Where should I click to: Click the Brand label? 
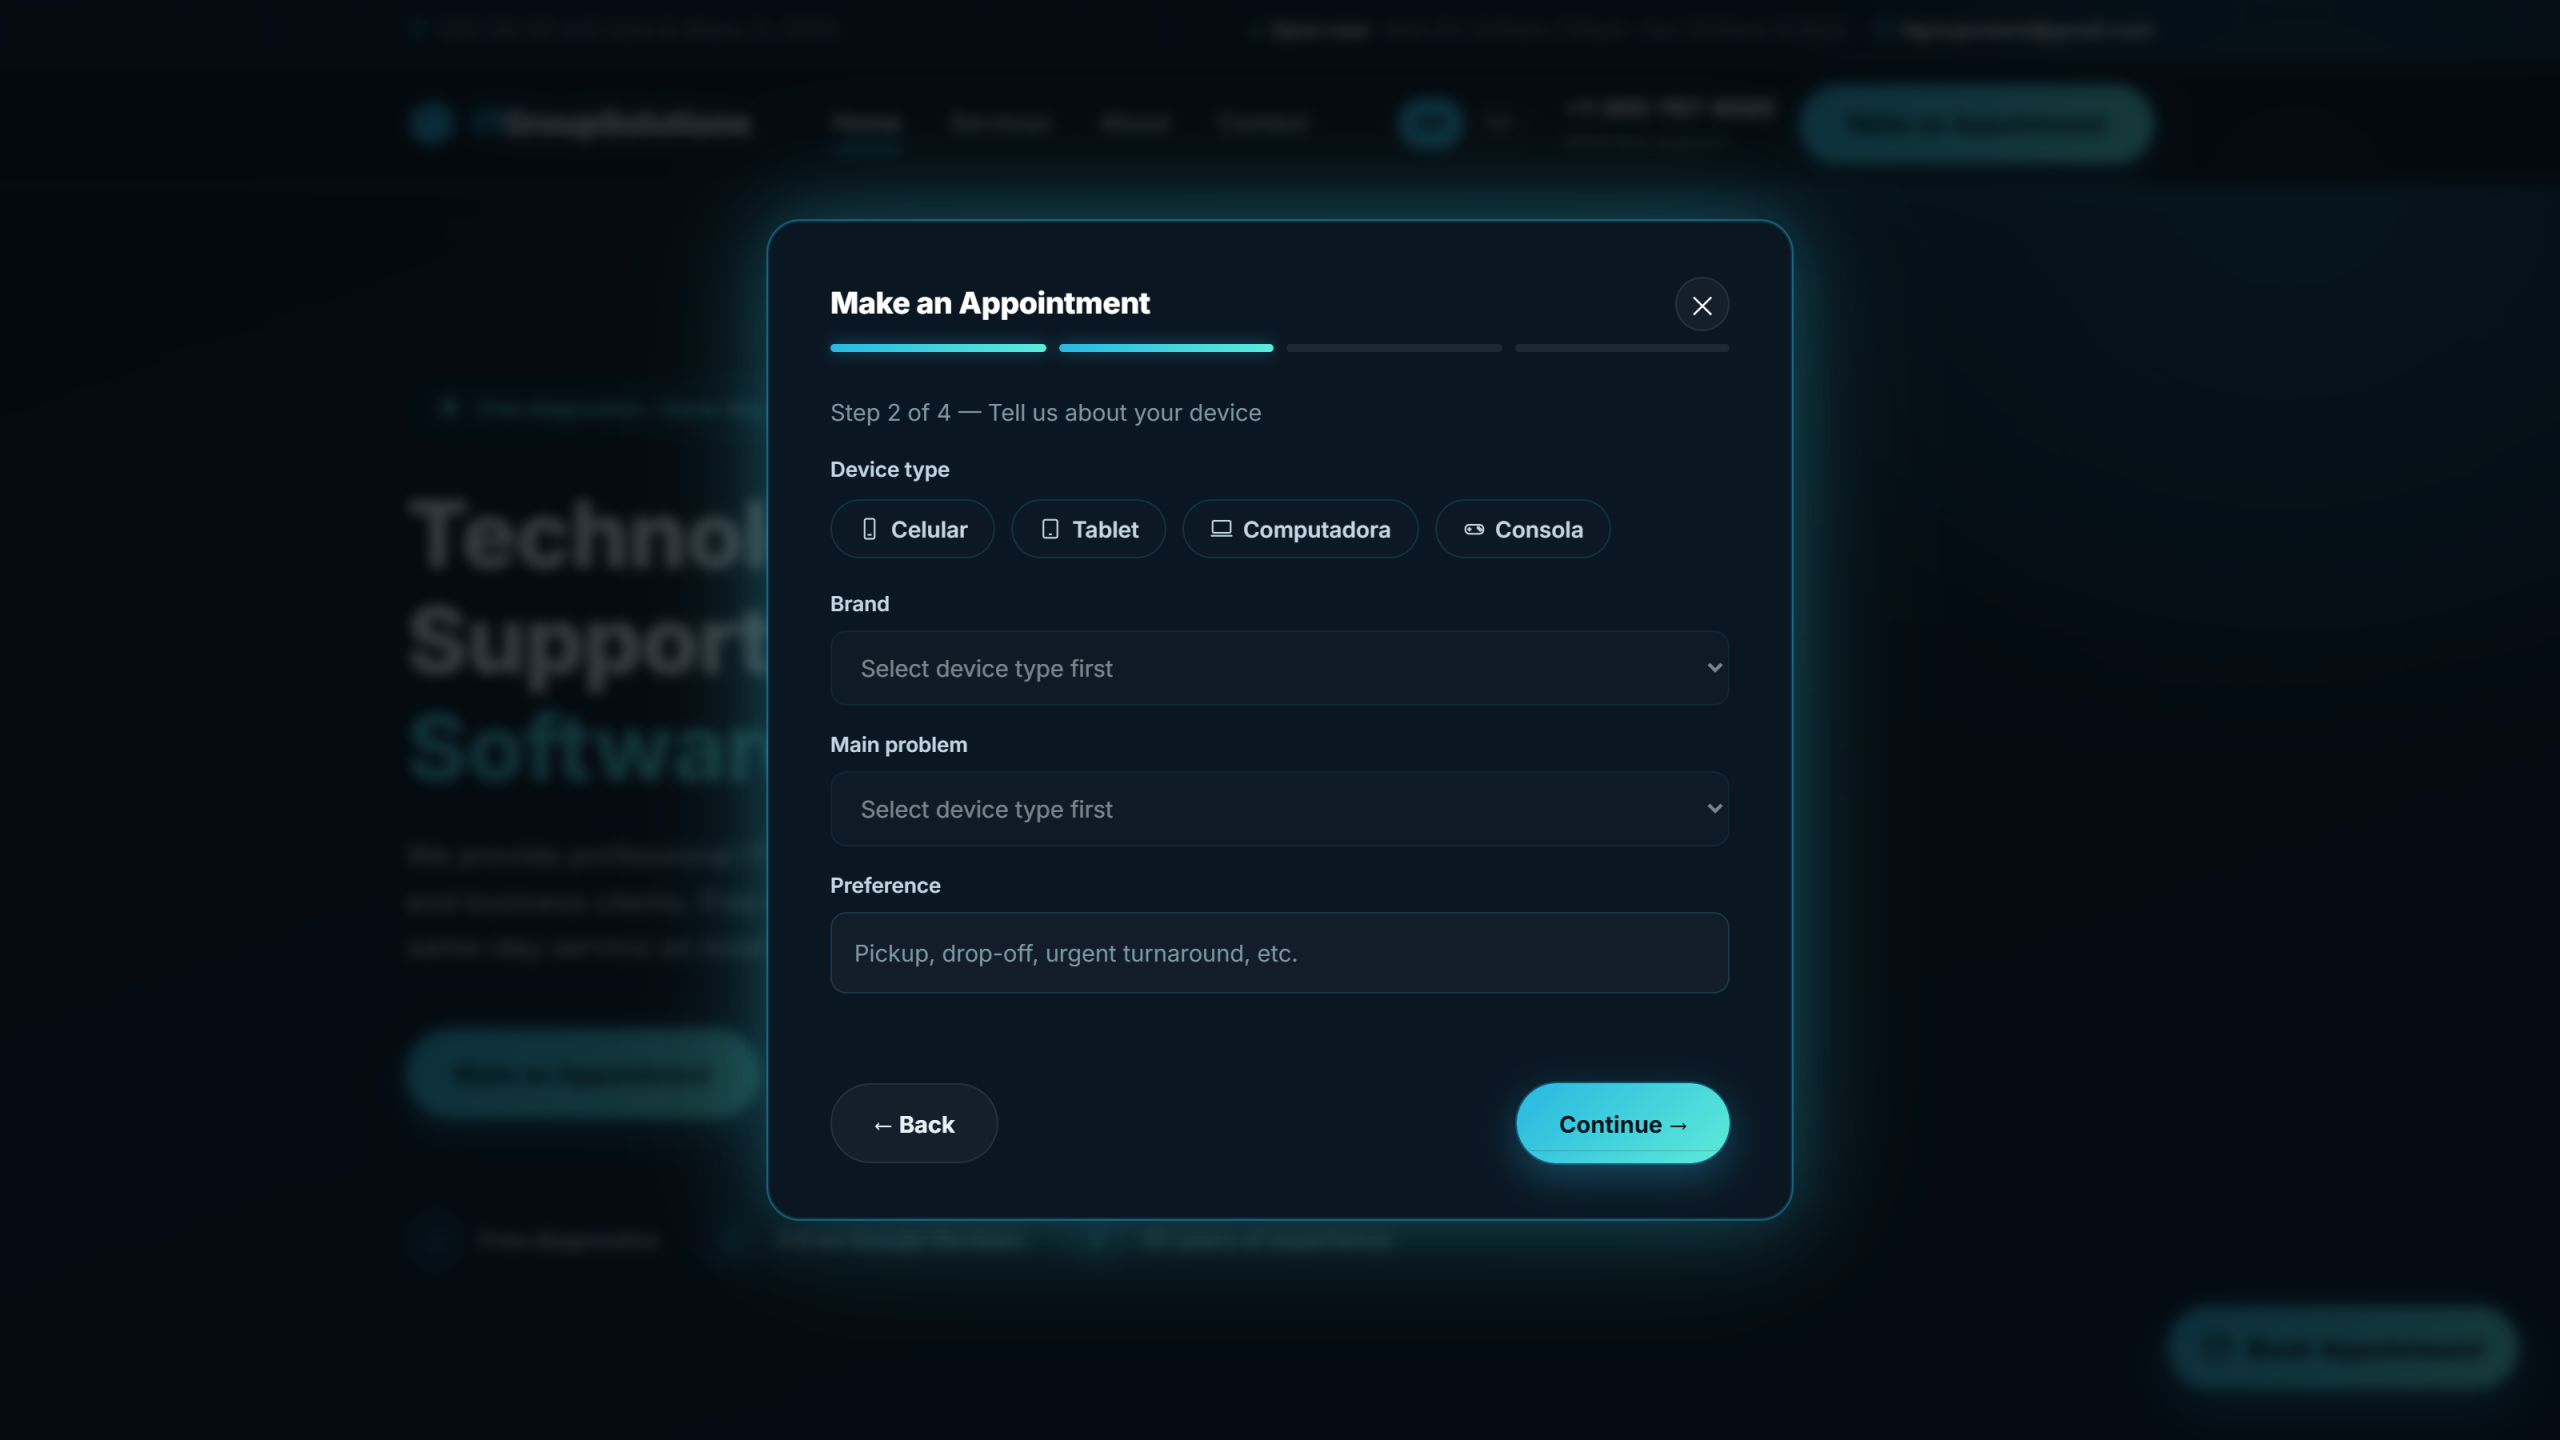[x=859, y=604]
